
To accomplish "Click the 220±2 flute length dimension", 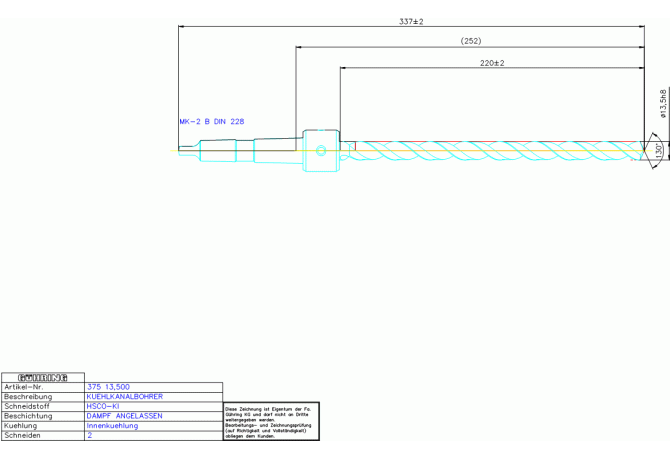I will pyautogui.click(x=491, y=62).
